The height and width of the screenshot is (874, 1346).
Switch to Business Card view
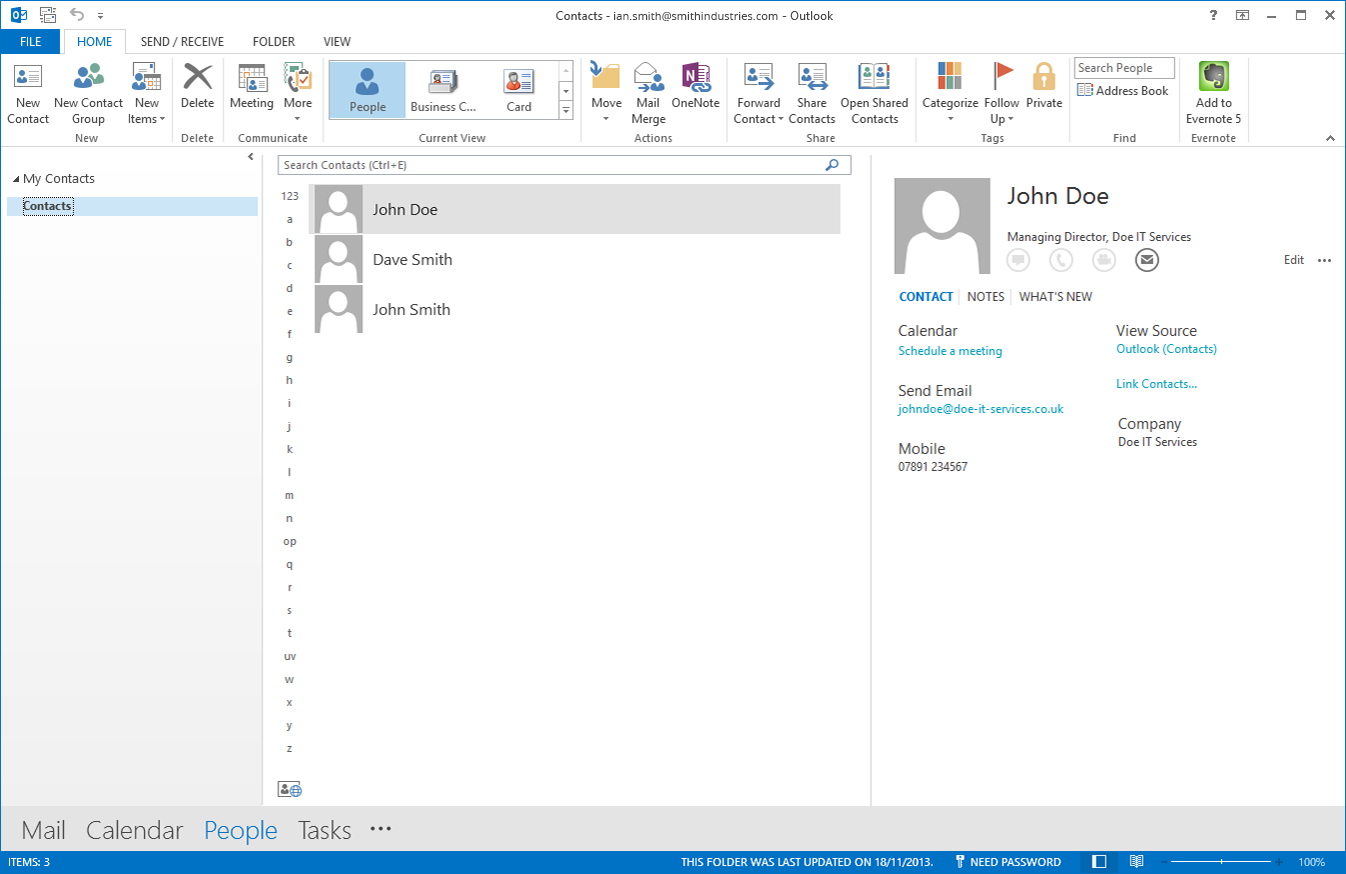443,90
